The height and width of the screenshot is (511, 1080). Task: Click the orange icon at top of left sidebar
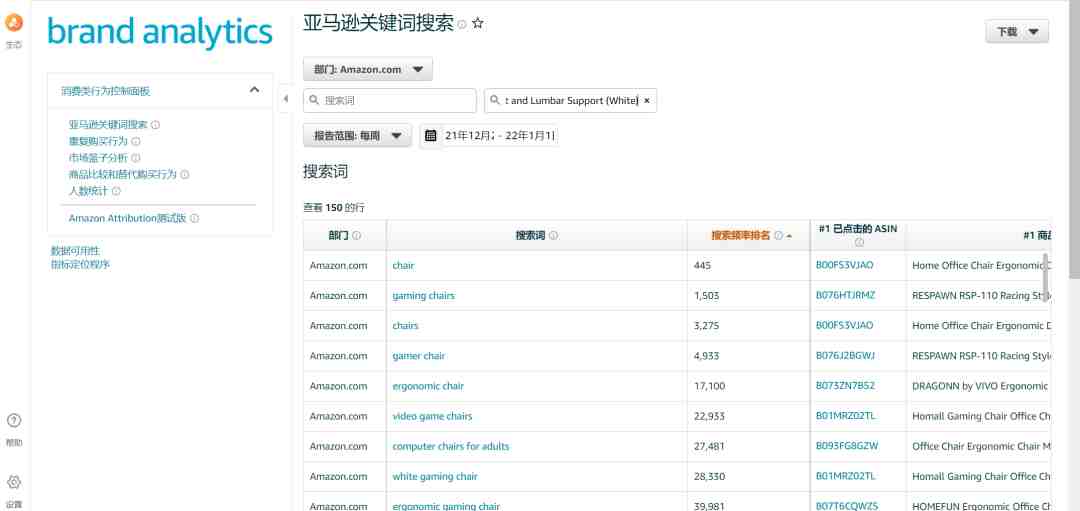[14, 23]
